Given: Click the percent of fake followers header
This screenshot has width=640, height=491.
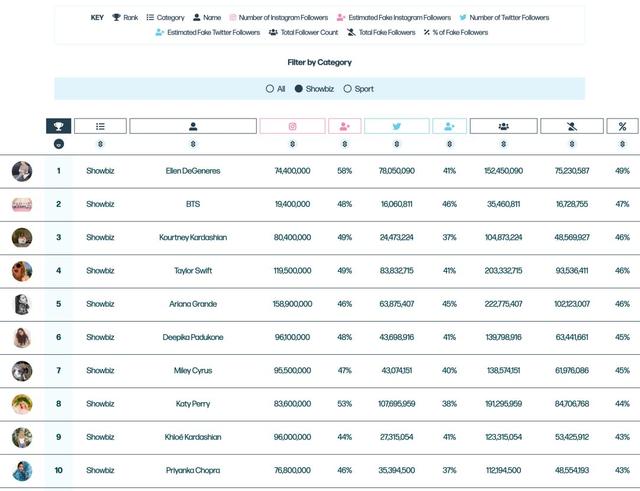Looking at the screenshot, I should [622, 126].
